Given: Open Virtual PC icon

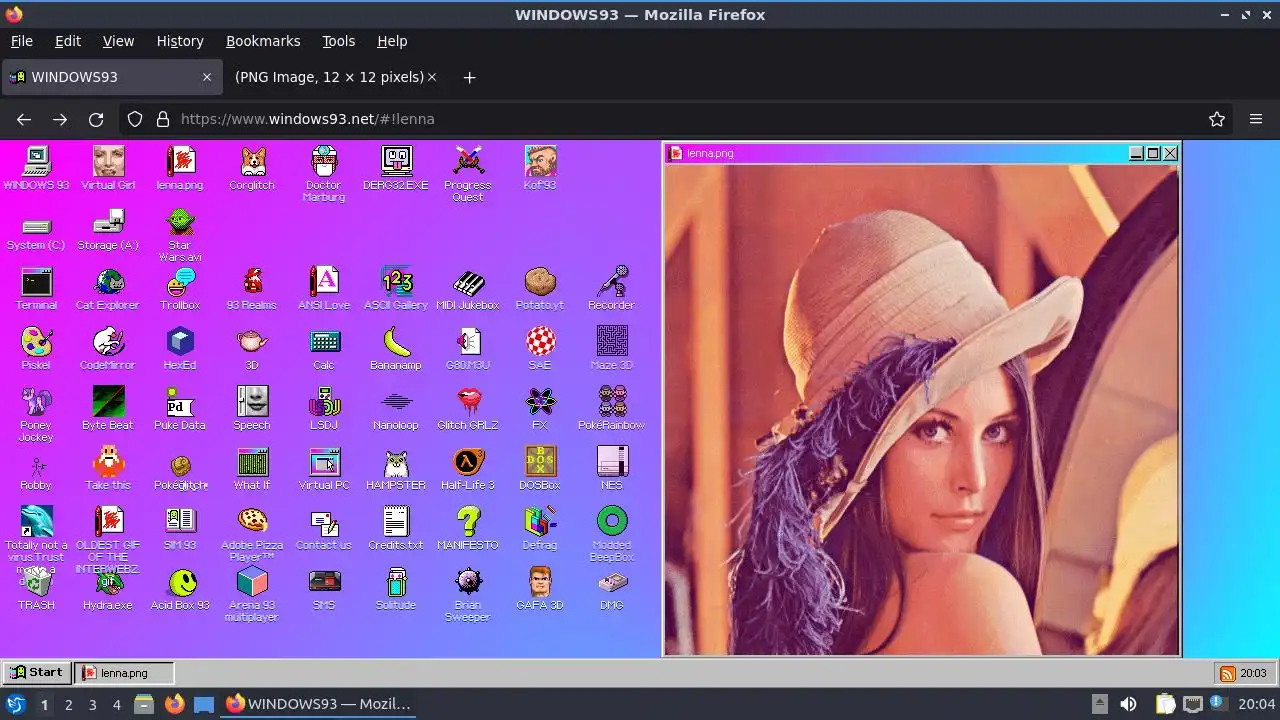Looking at the screenshot, I should [x=324, y=462].
